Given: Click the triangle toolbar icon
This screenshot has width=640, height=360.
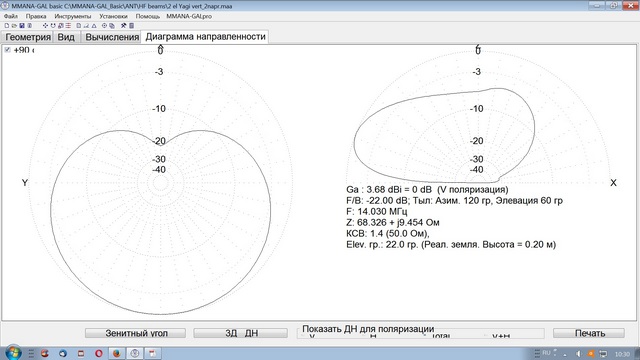Looking at the screenshot, I should pos(94,26).
